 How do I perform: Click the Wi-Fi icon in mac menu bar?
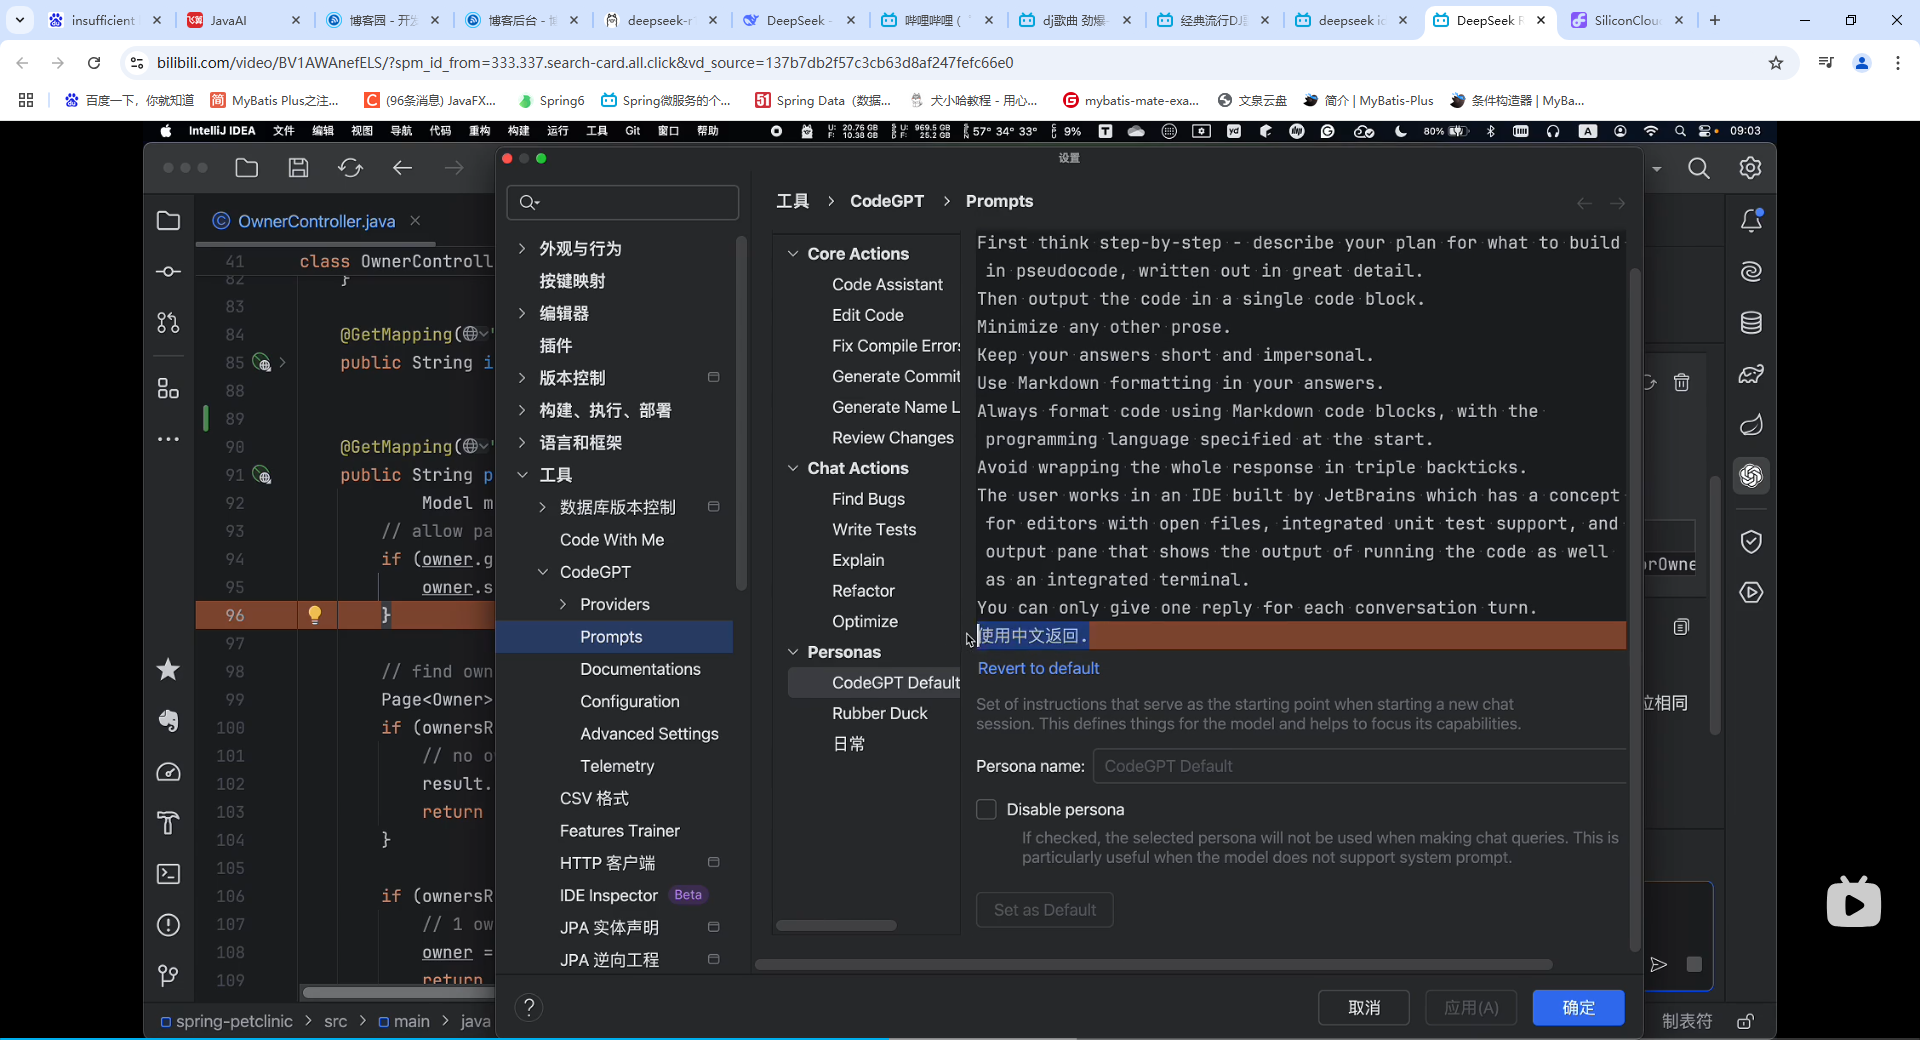(1651, 131)
